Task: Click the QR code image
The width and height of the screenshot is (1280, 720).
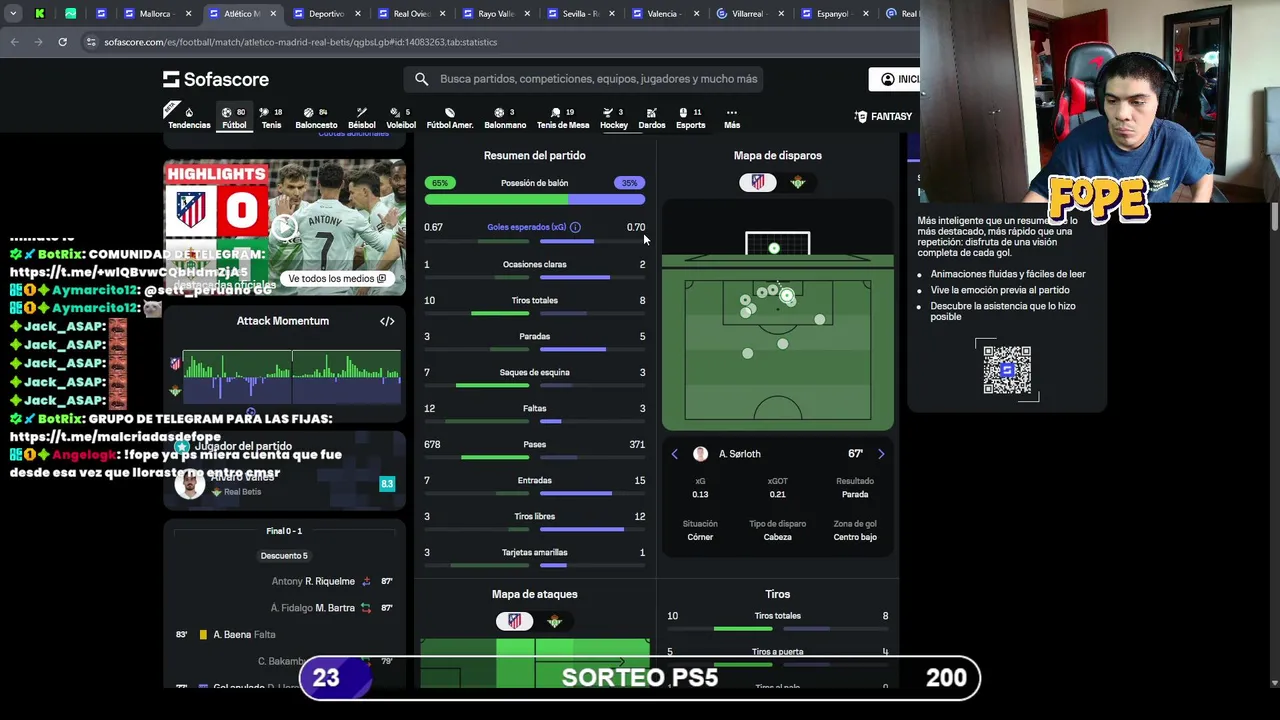Action: 1007,369
